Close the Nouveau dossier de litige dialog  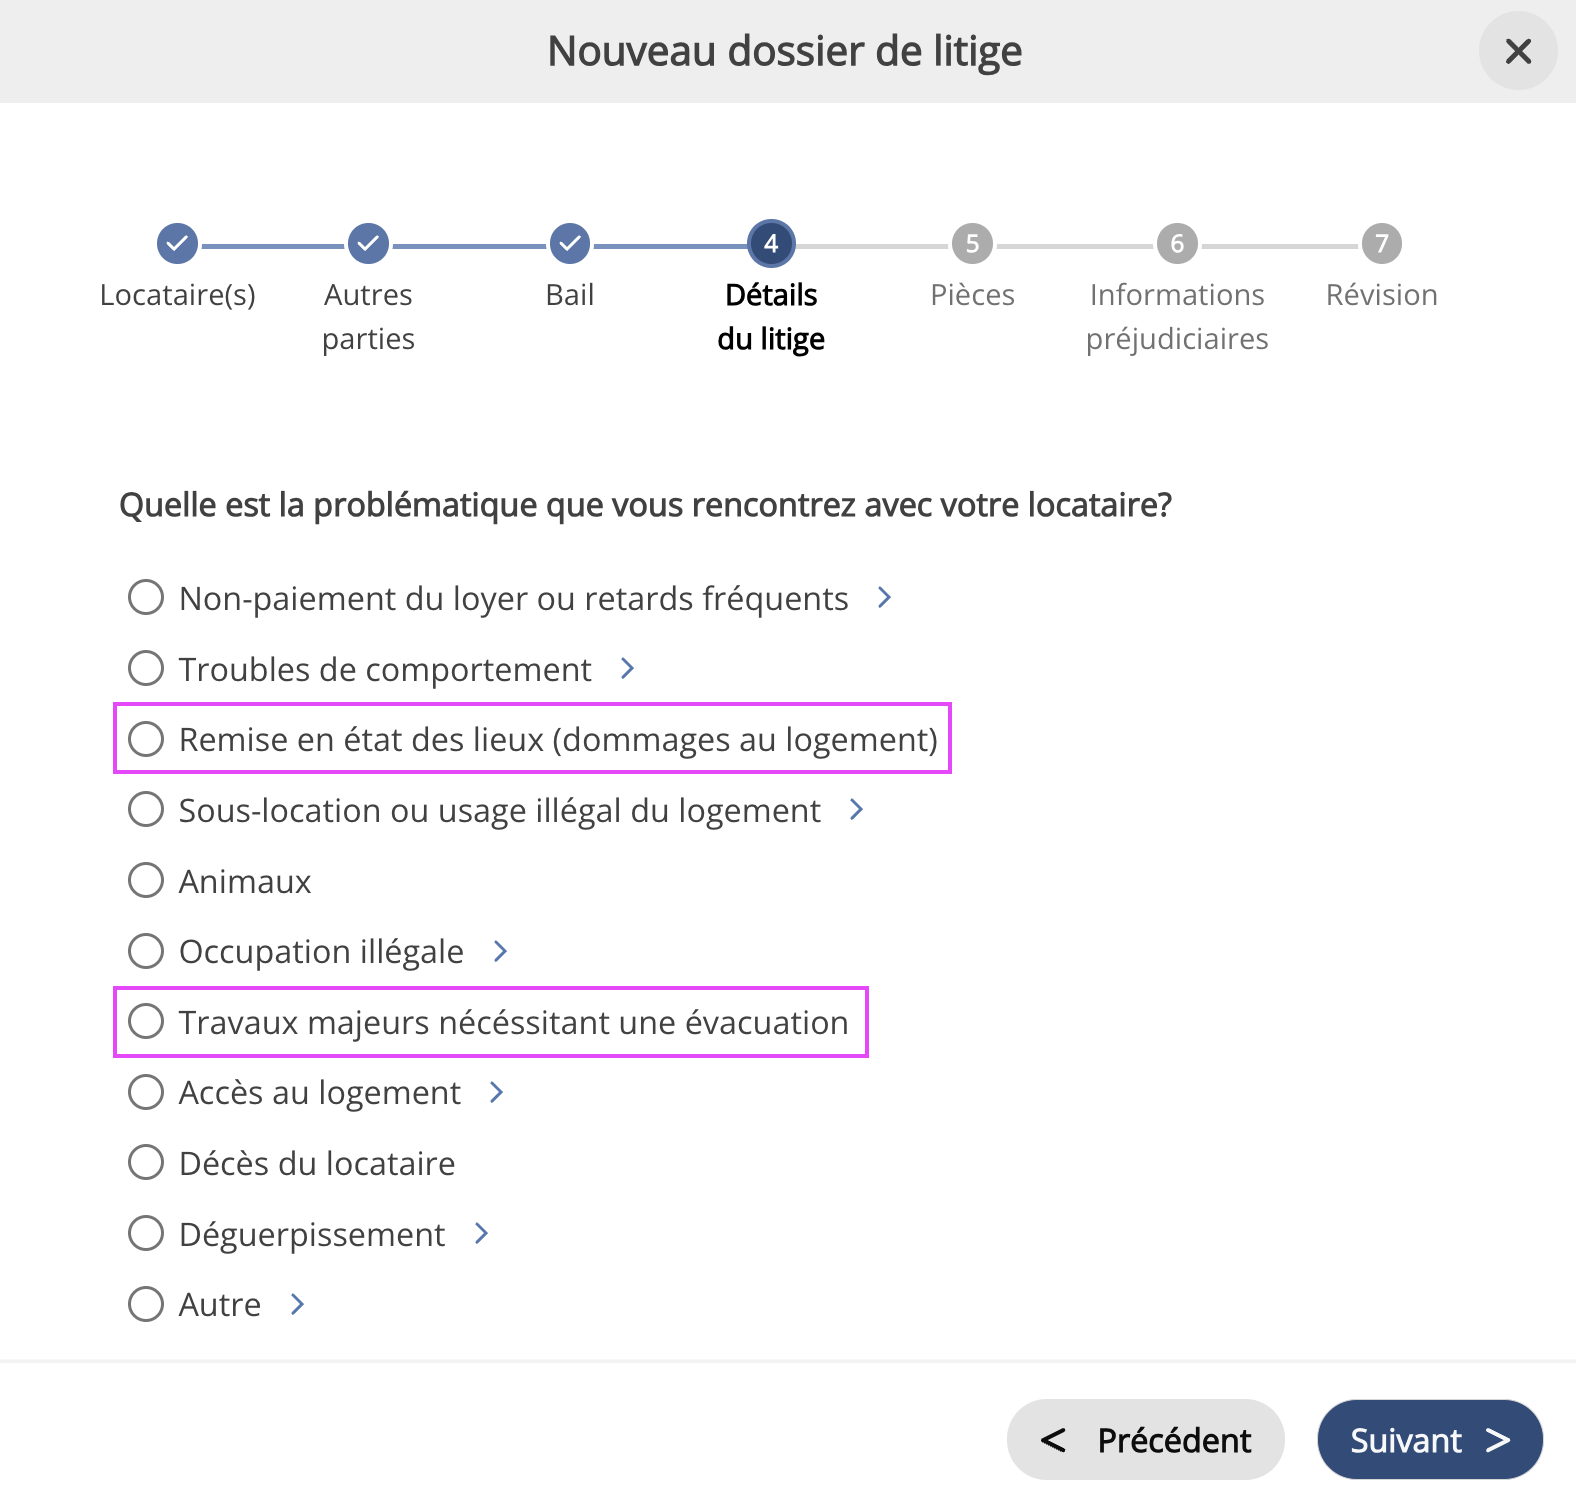[x=1517, y=51]
